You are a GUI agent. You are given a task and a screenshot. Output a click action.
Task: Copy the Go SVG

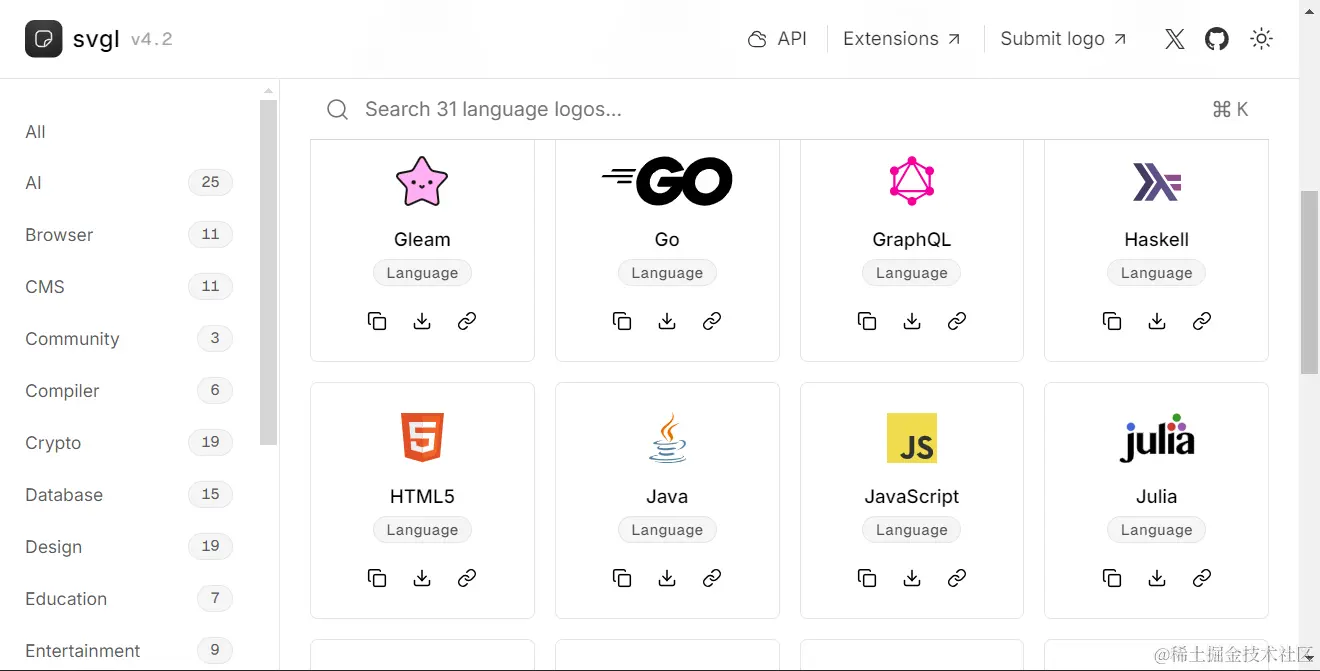[x=622, y=321]
